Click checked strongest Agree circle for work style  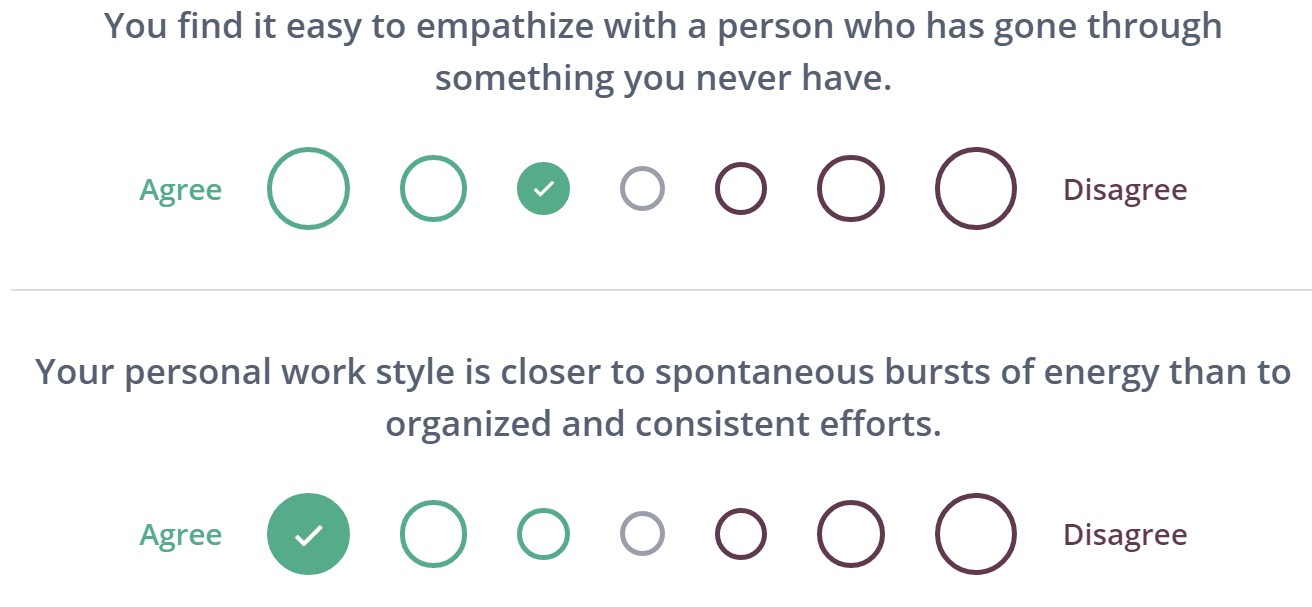pyautogui.click(x=308, y=534)
